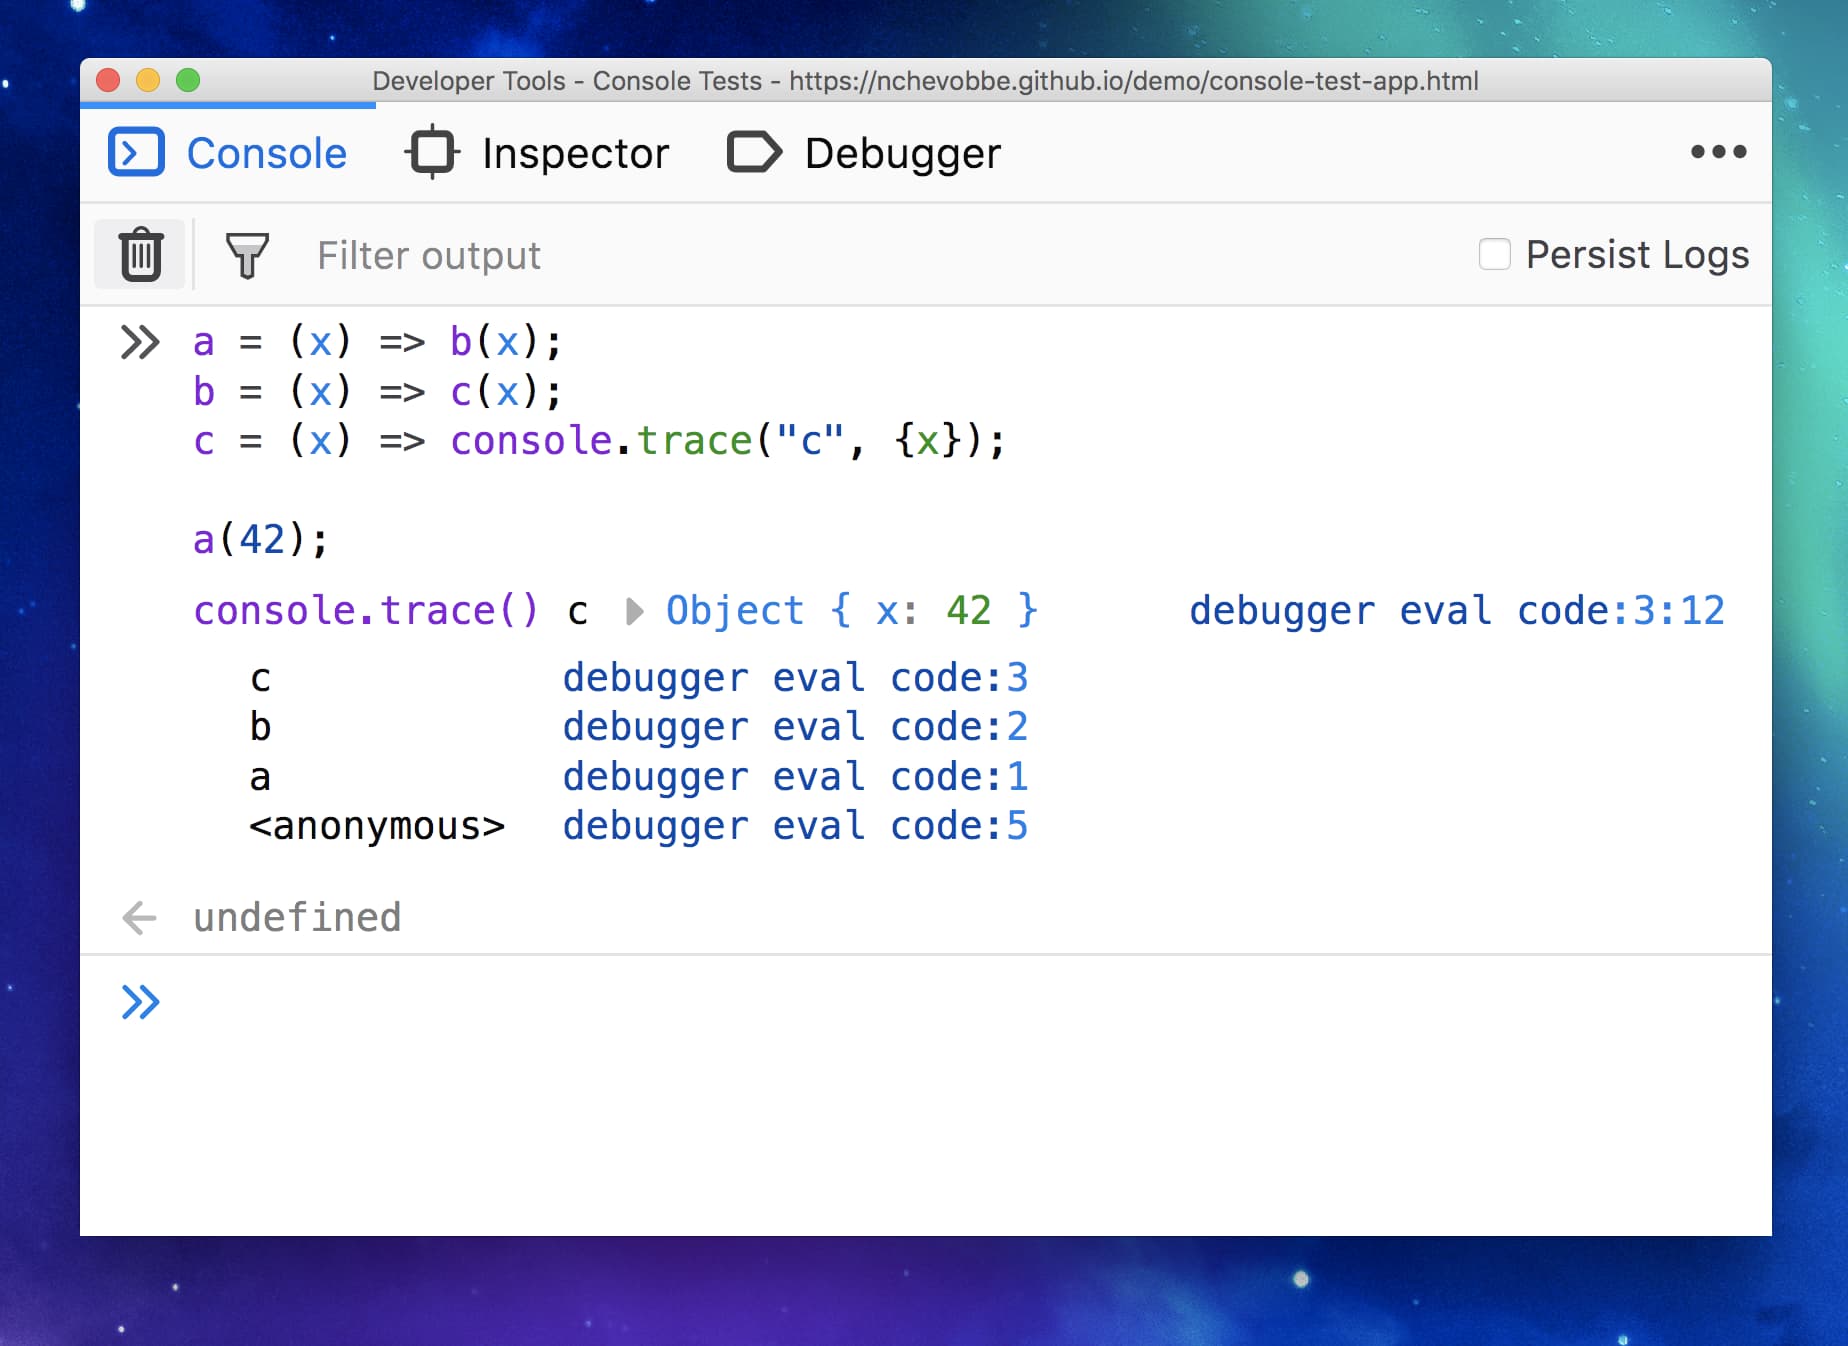This screenshot has height=1346, width=1848.
Task: Click the console.trace("c", {x}) code line
Action: [599, 441]
